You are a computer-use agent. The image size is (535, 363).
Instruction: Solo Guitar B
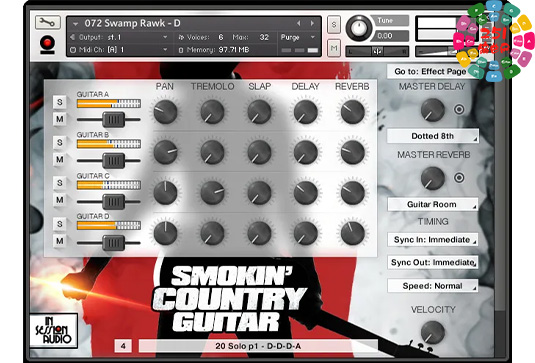click(x=60, y=142)
